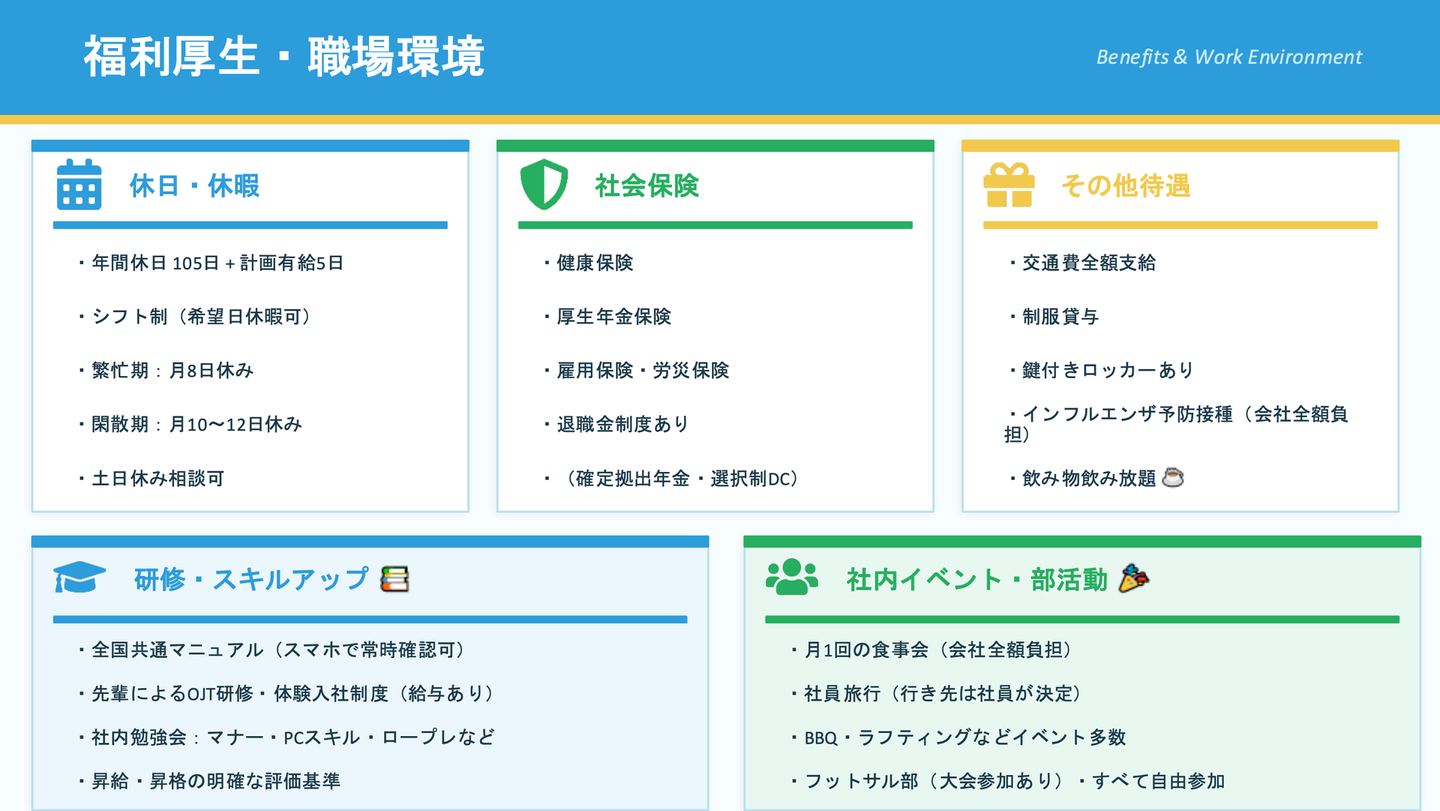This screenshot has width=1440, height=811.
Task: Select the 昇給・昇格の明確な評価基準 bullet
Action: point(209,781)
